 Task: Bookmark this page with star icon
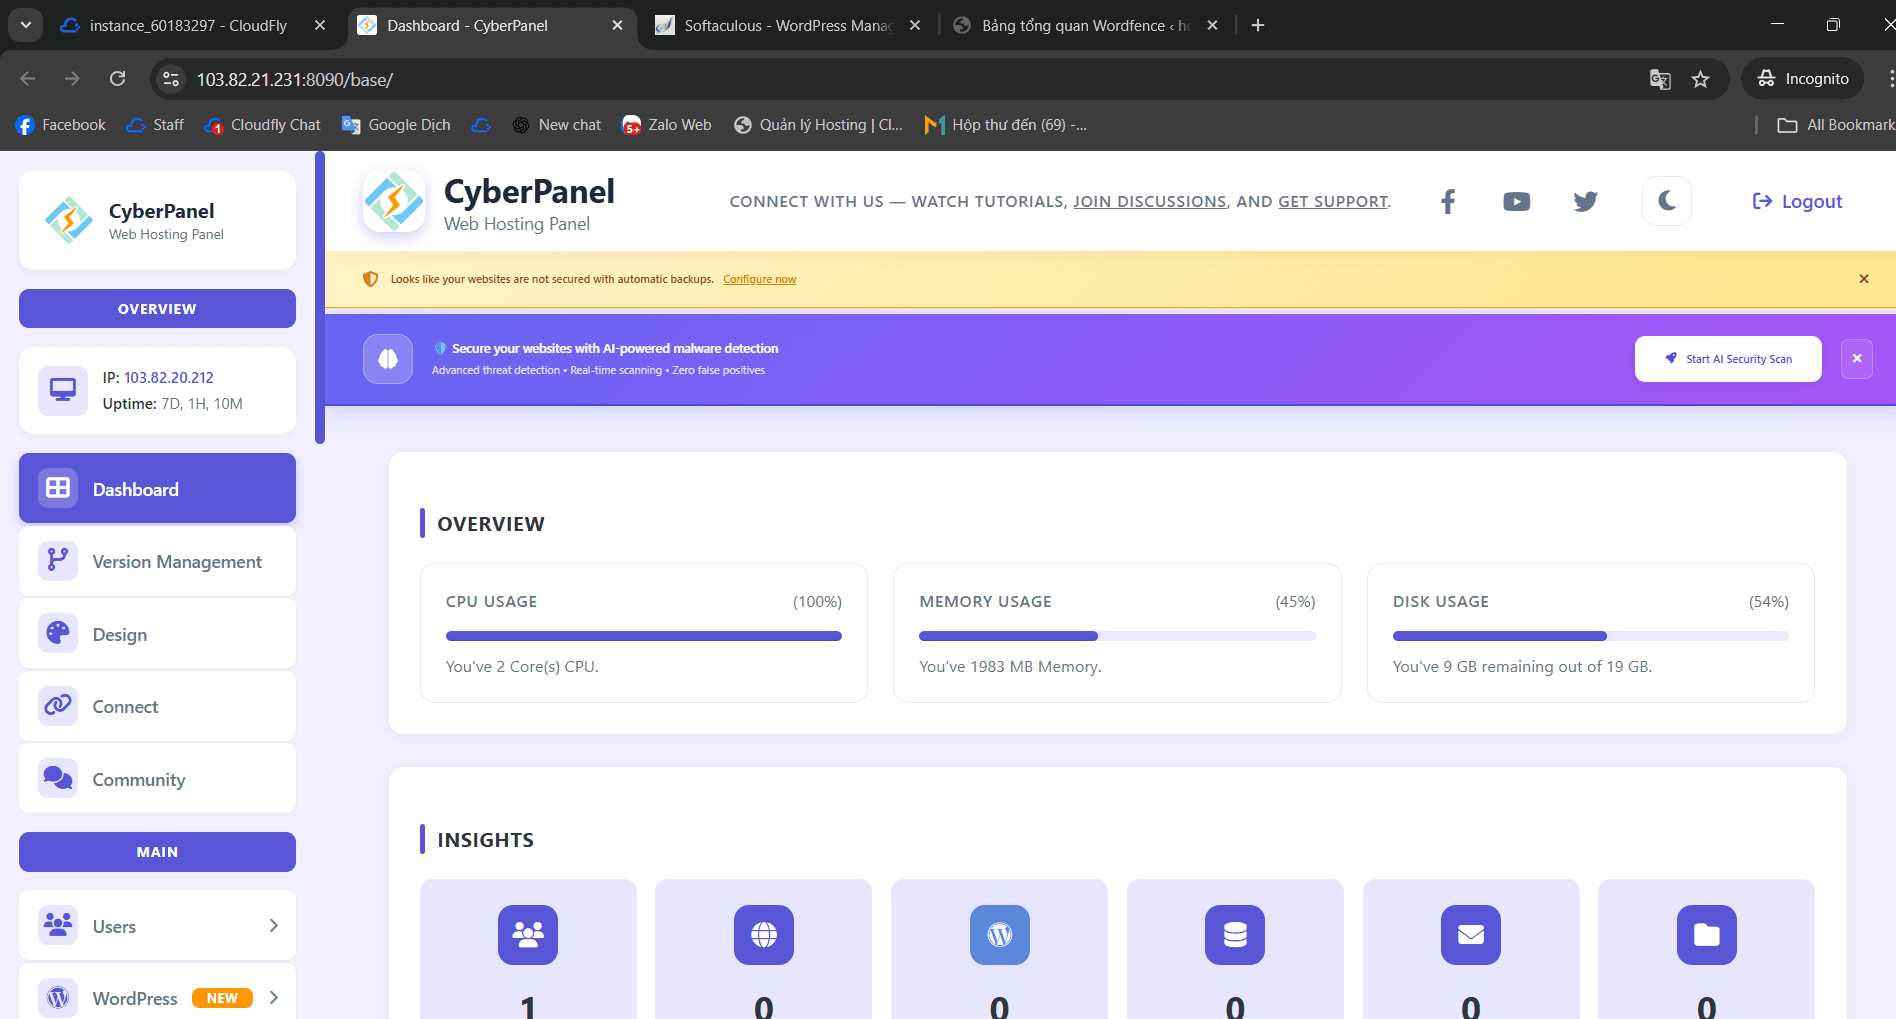pos(1700,79)
